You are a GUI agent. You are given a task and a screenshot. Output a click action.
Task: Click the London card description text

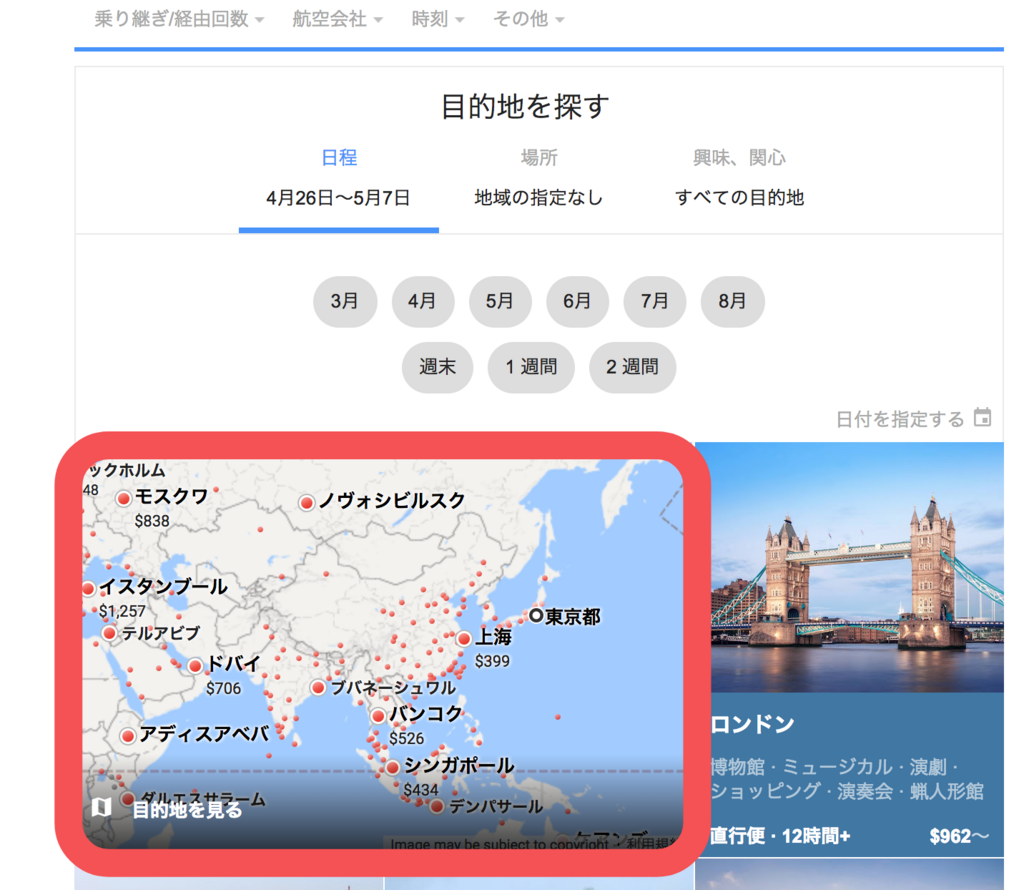pyautogui.click(x=847, y=779)
